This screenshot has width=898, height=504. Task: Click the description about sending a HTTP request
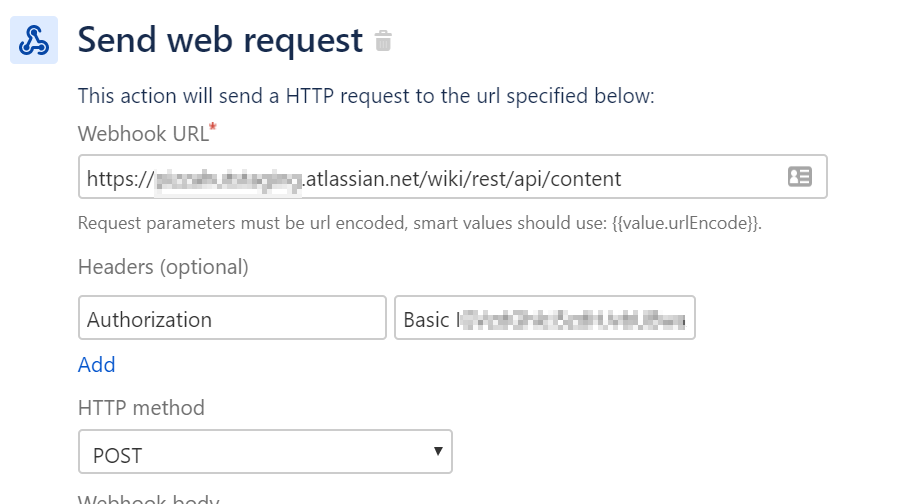[366, 96]
